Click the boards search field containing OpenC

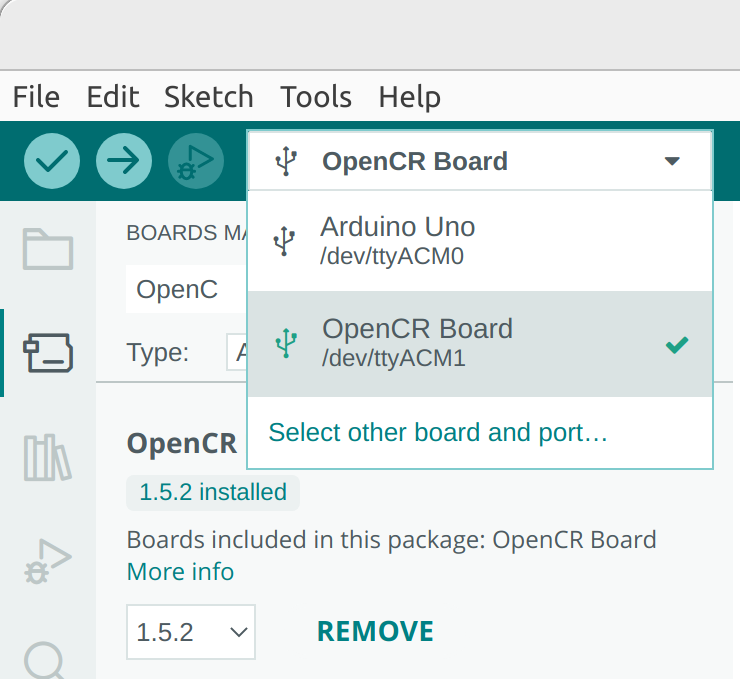186,289
